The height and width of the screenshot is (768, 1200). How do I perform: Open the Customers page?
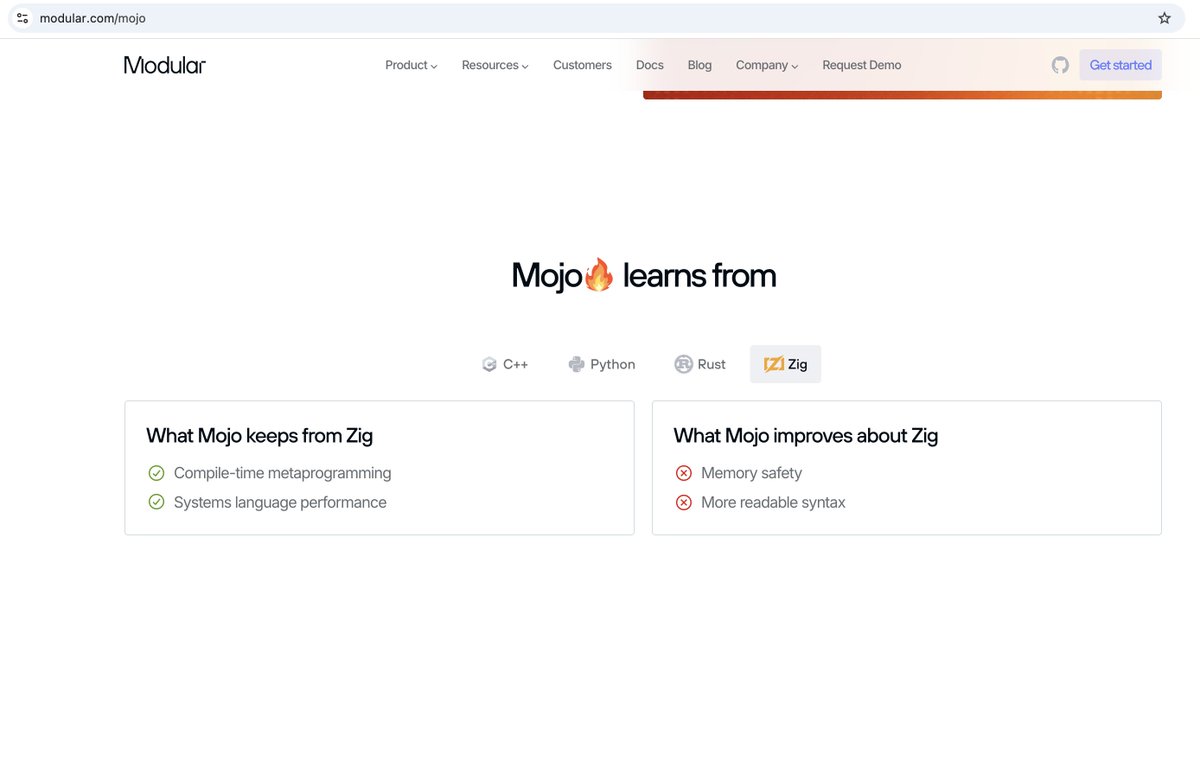(x=582, y=65)
